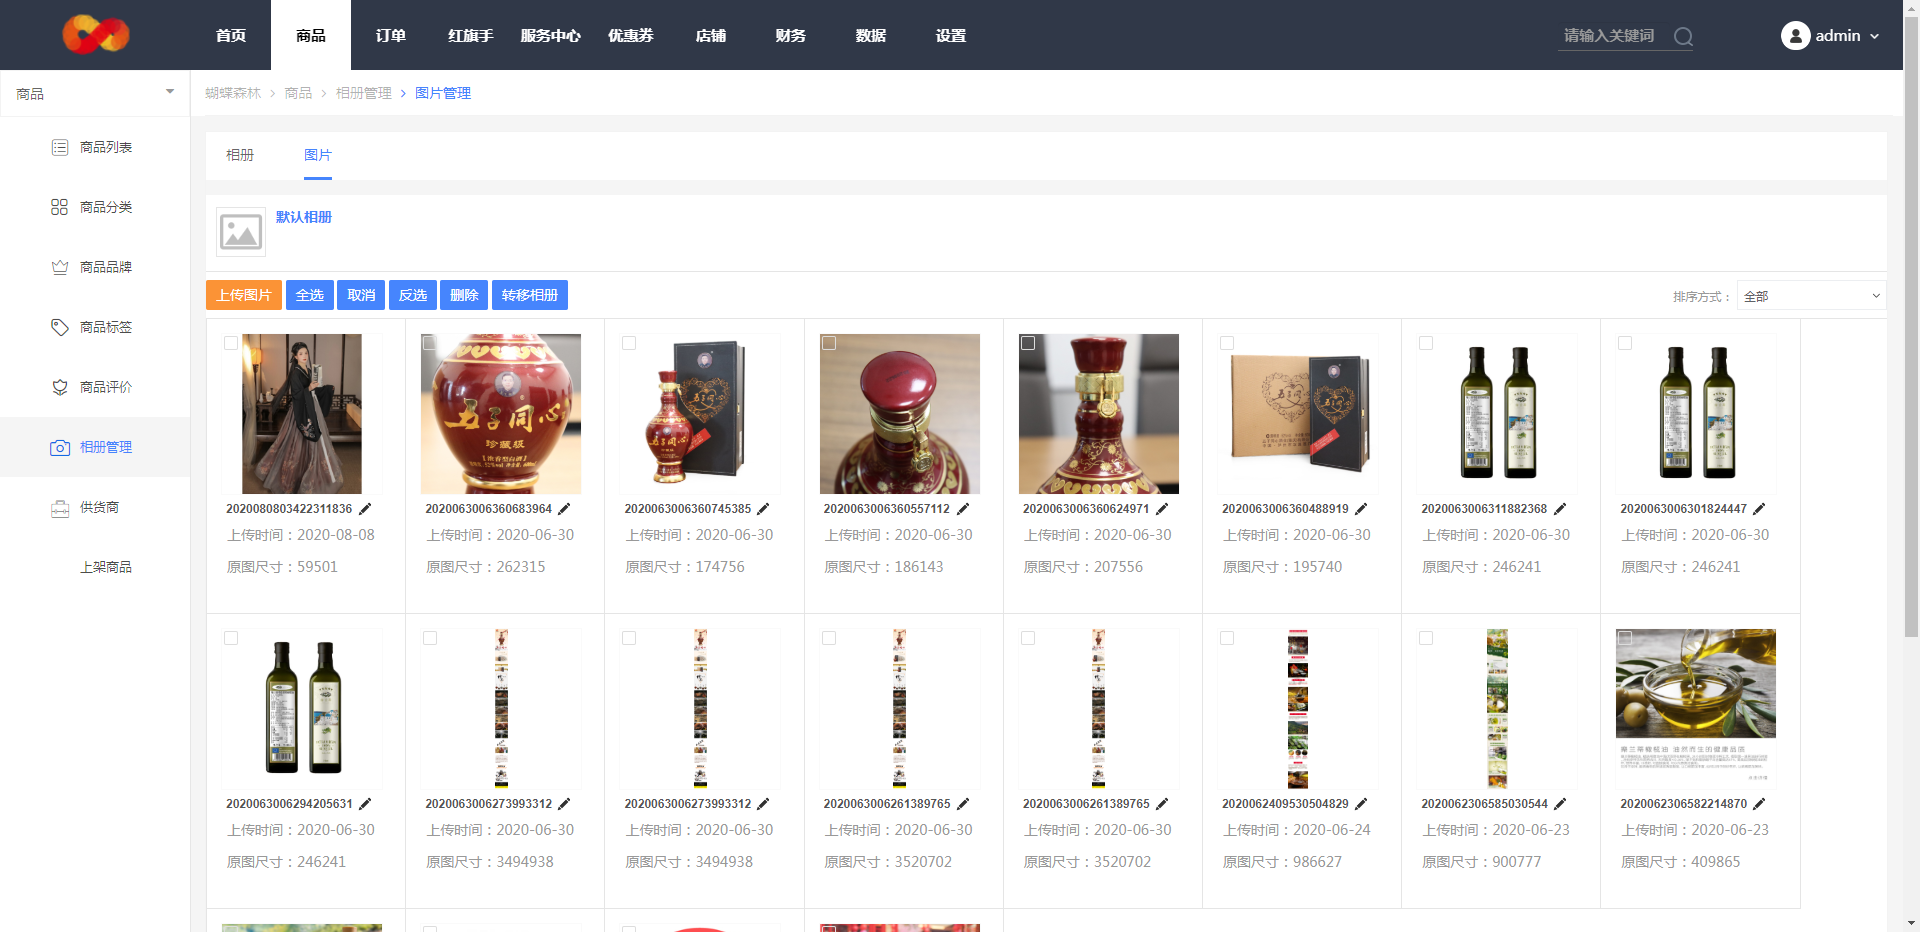Go to 相册管理 in breadcrumb
1920x932 pixels.
coord(364,93)
